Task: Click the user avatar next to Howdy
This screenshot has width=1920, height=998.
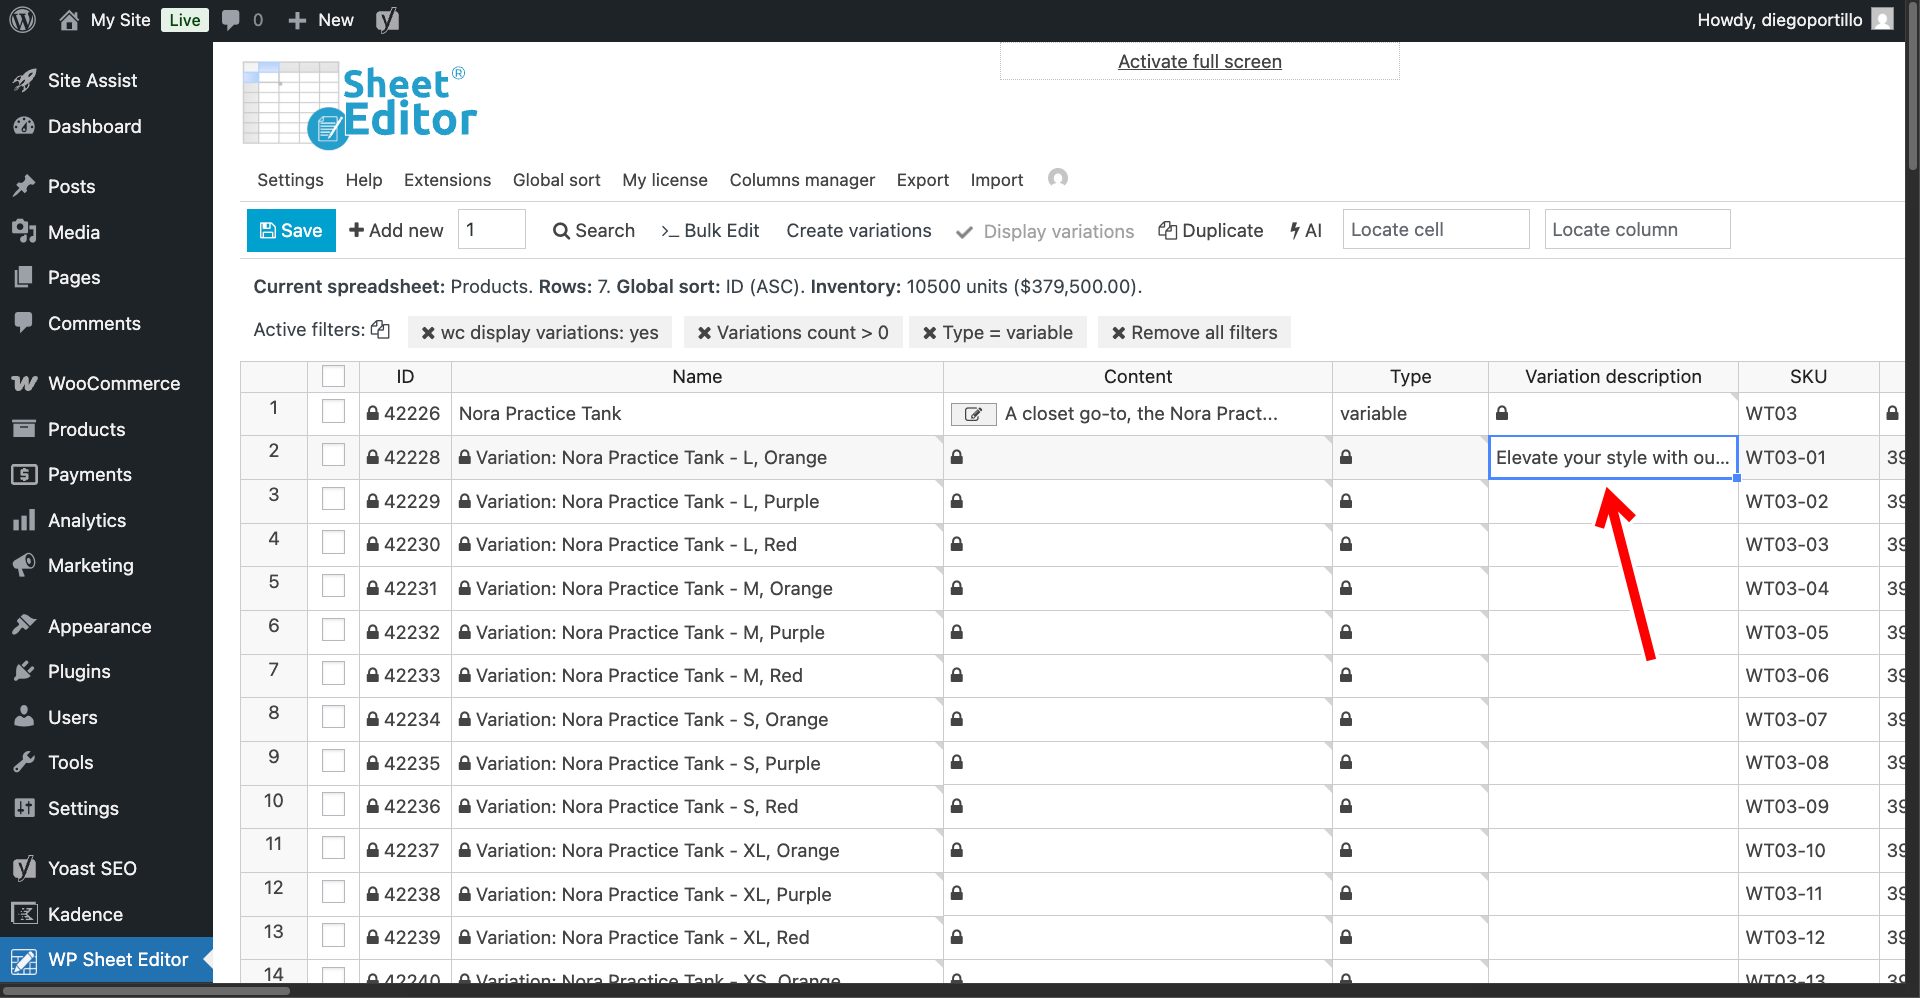Action: pyautogui.click(x=1882, y=20)
